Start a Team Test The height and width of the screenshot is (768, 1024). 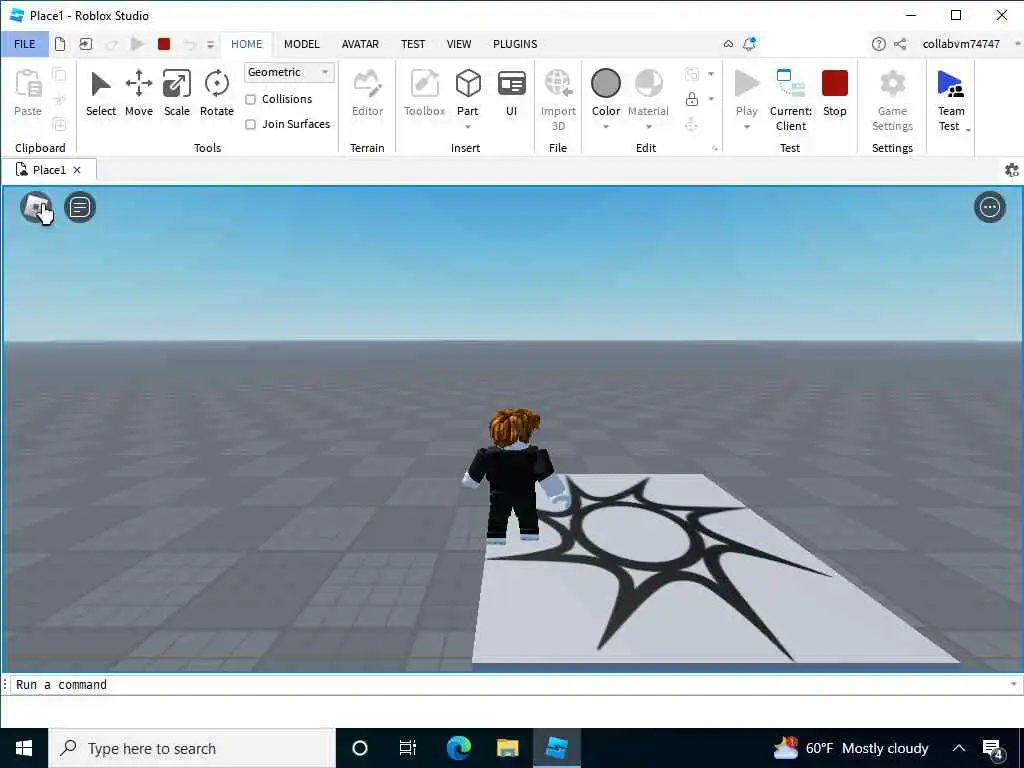(x=950, y=99)
